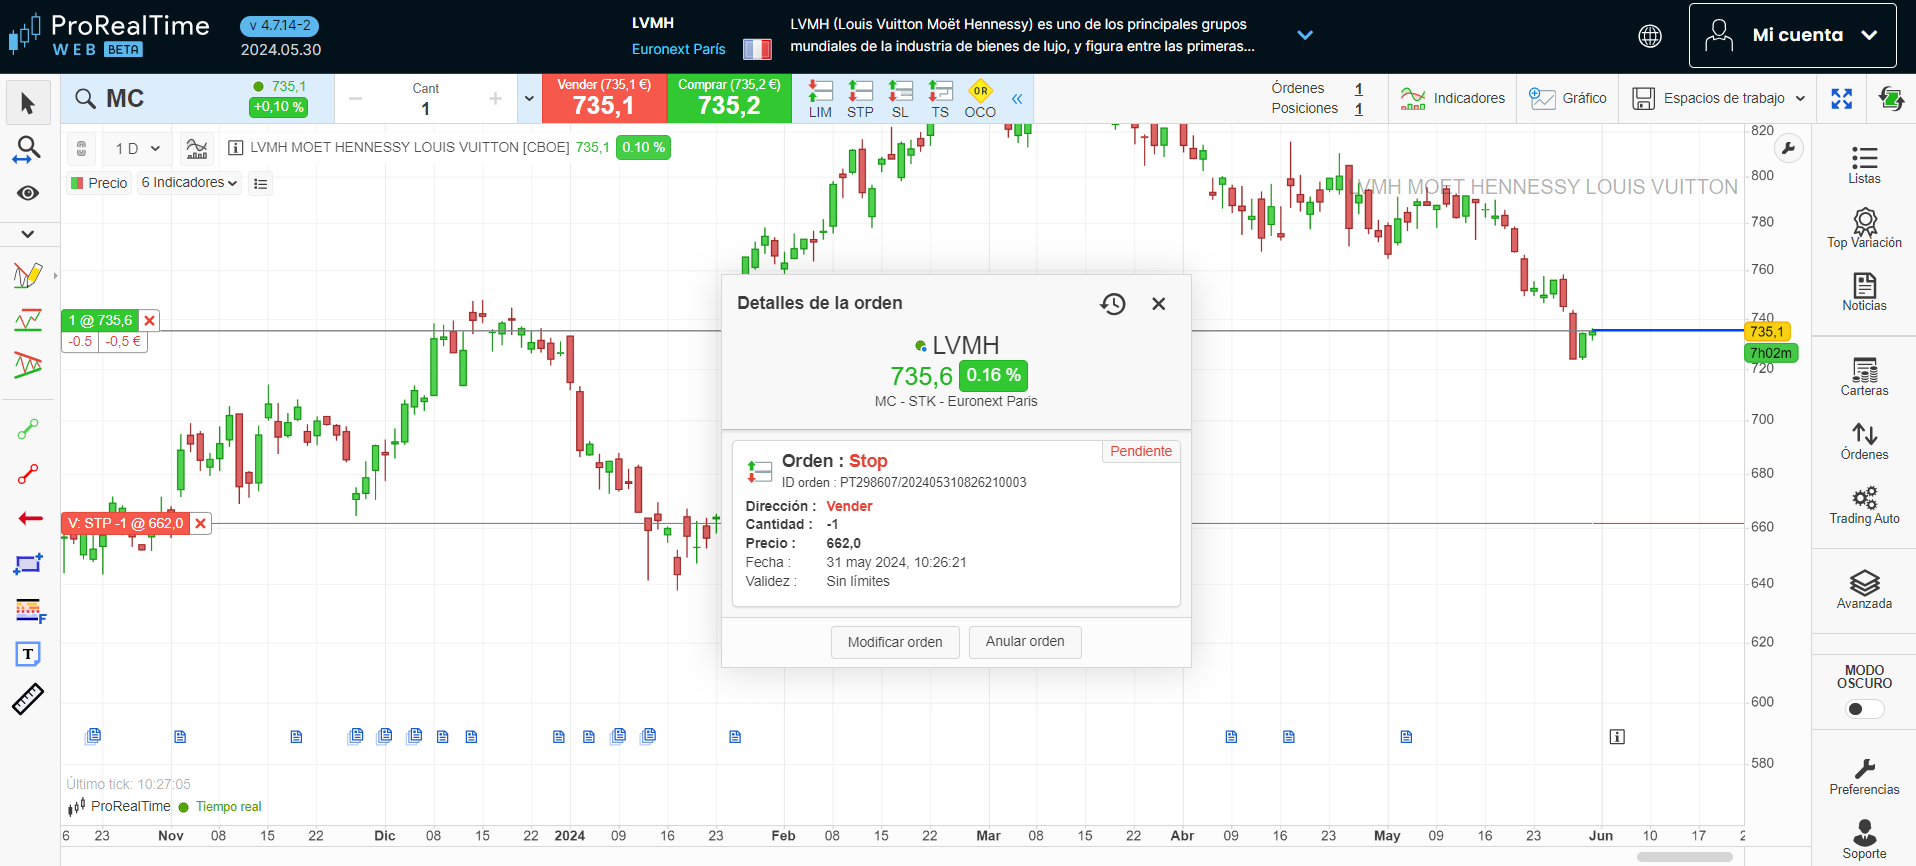
Task: Select the cursor pointer tool
Action: 28,103
